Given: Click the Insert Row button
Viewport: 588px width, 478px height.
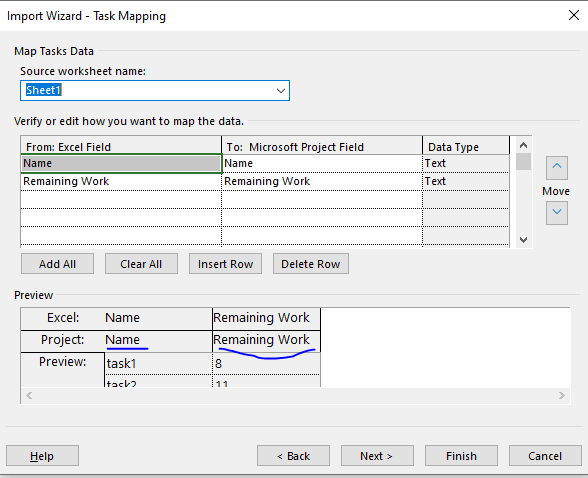Looking at the screenshot, I should 225,264.
